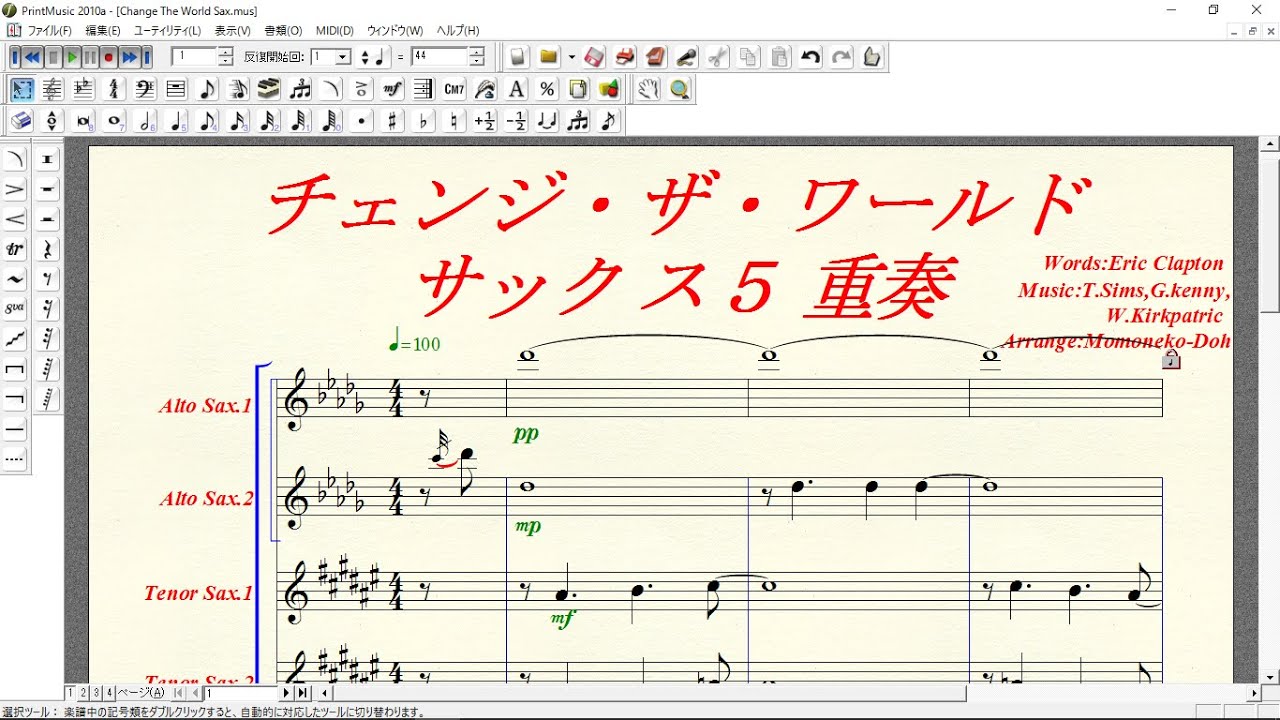Toggle the sharp accidental
This screenshot has width=1280, height=720.
(x=393, y=121)
